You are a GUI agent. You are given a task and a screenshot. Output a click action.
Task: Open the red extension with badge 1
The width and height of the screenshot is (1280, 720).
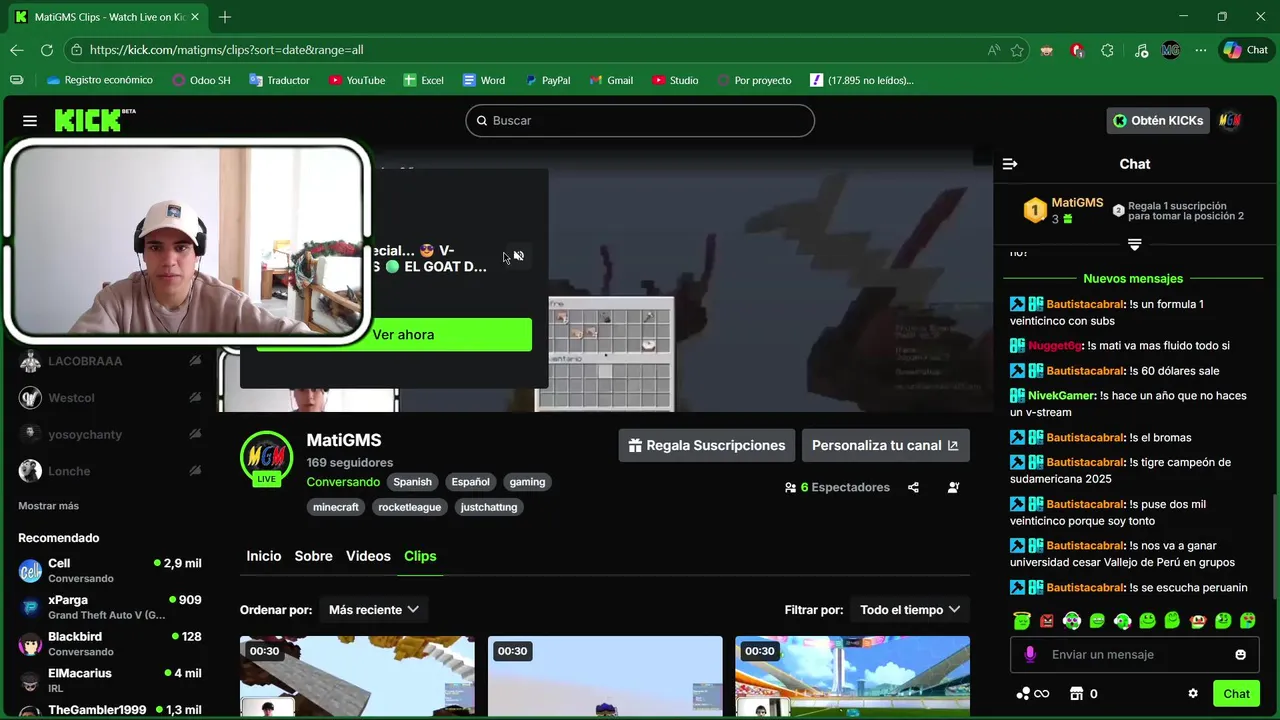[x=1077, y=50]
